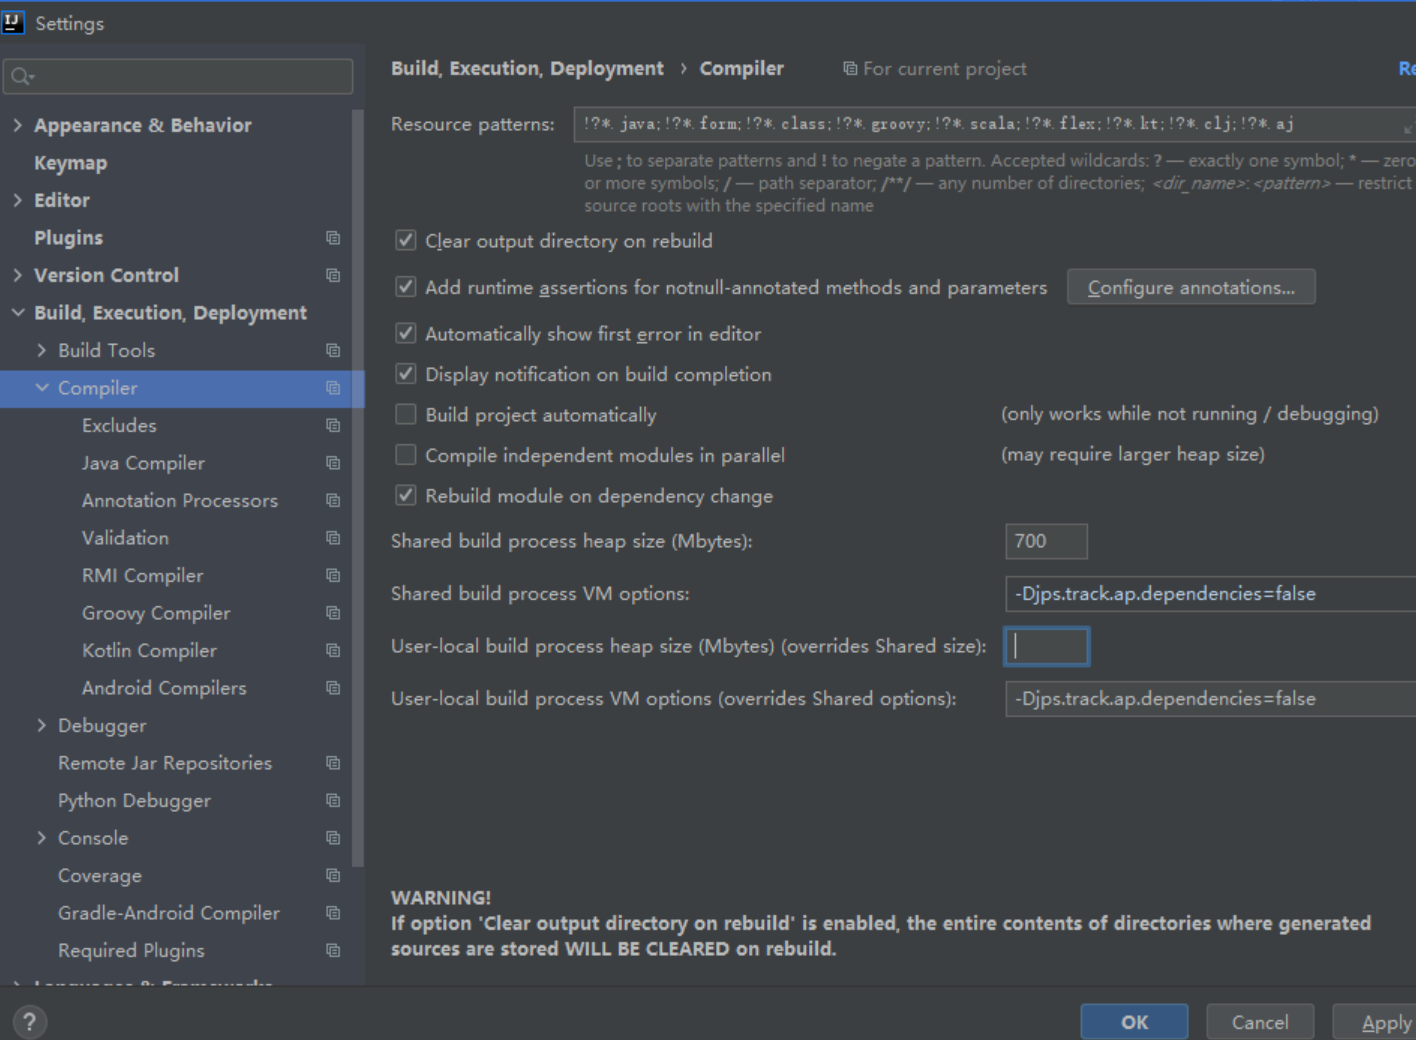Click the project icon beside Annotation Processors
Screen dimensions: 1416x1040
pos(333,500)
